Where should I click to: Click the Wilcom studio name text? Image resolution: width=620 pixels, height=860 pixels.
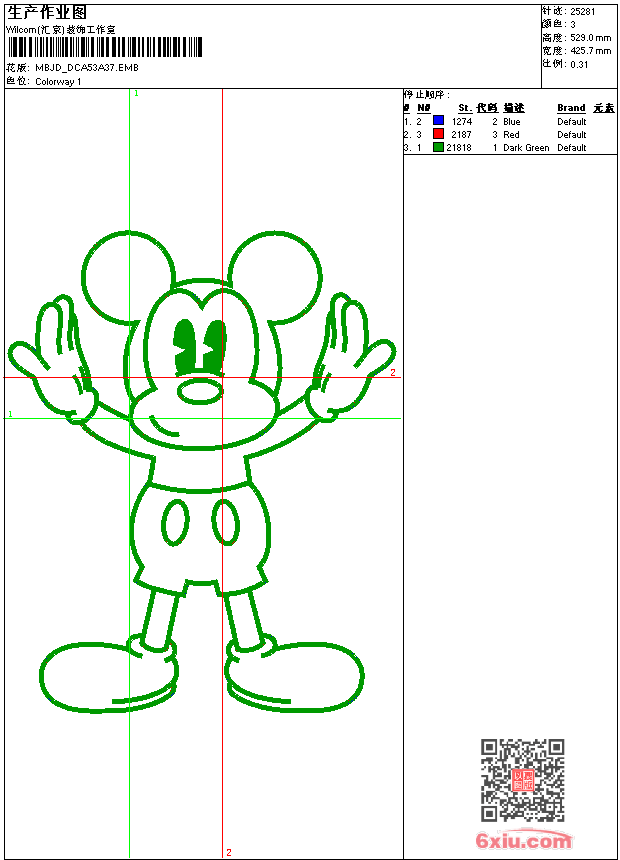point(61,30)
